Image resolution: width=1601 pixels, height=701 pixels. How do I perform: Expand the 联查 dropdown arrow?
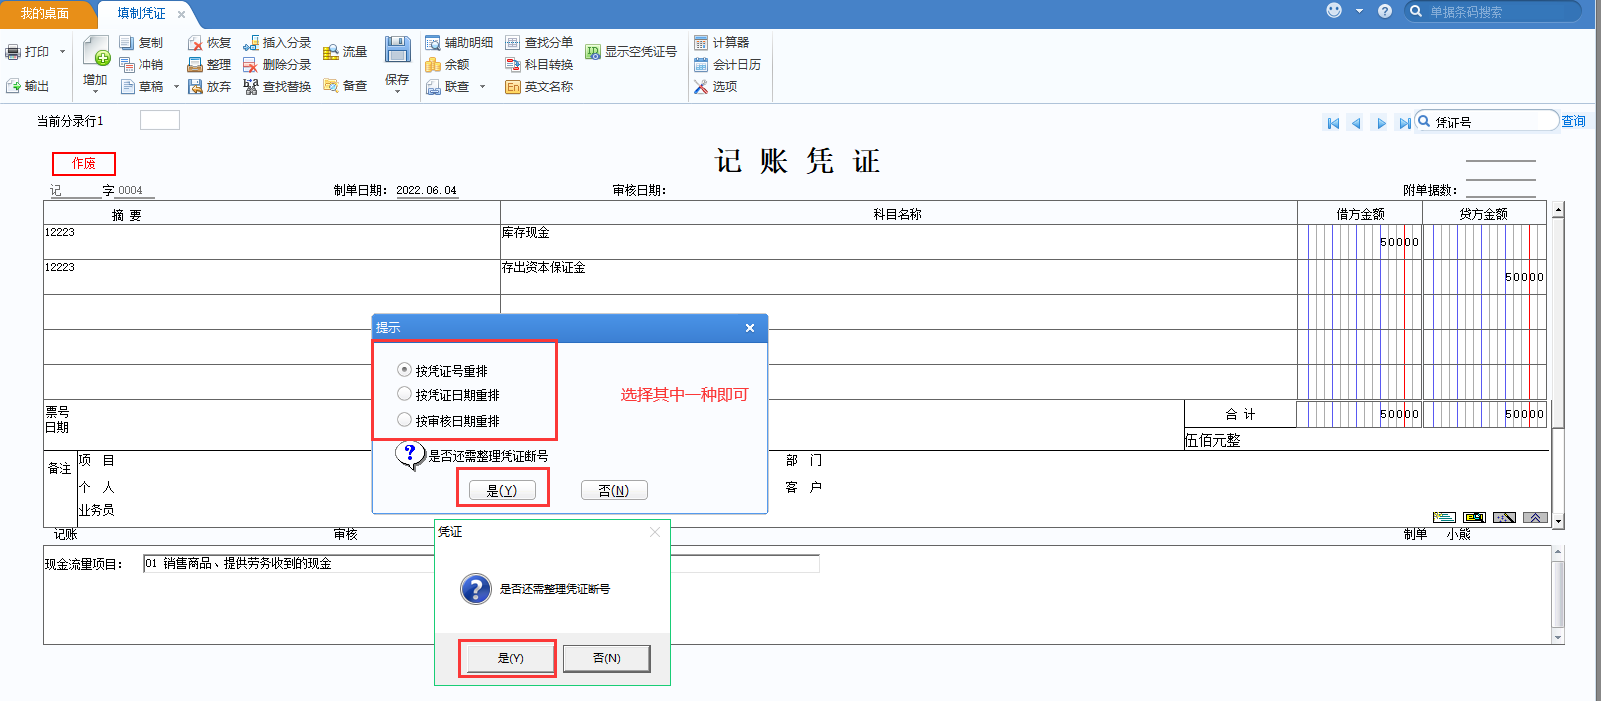coord(482,87)
